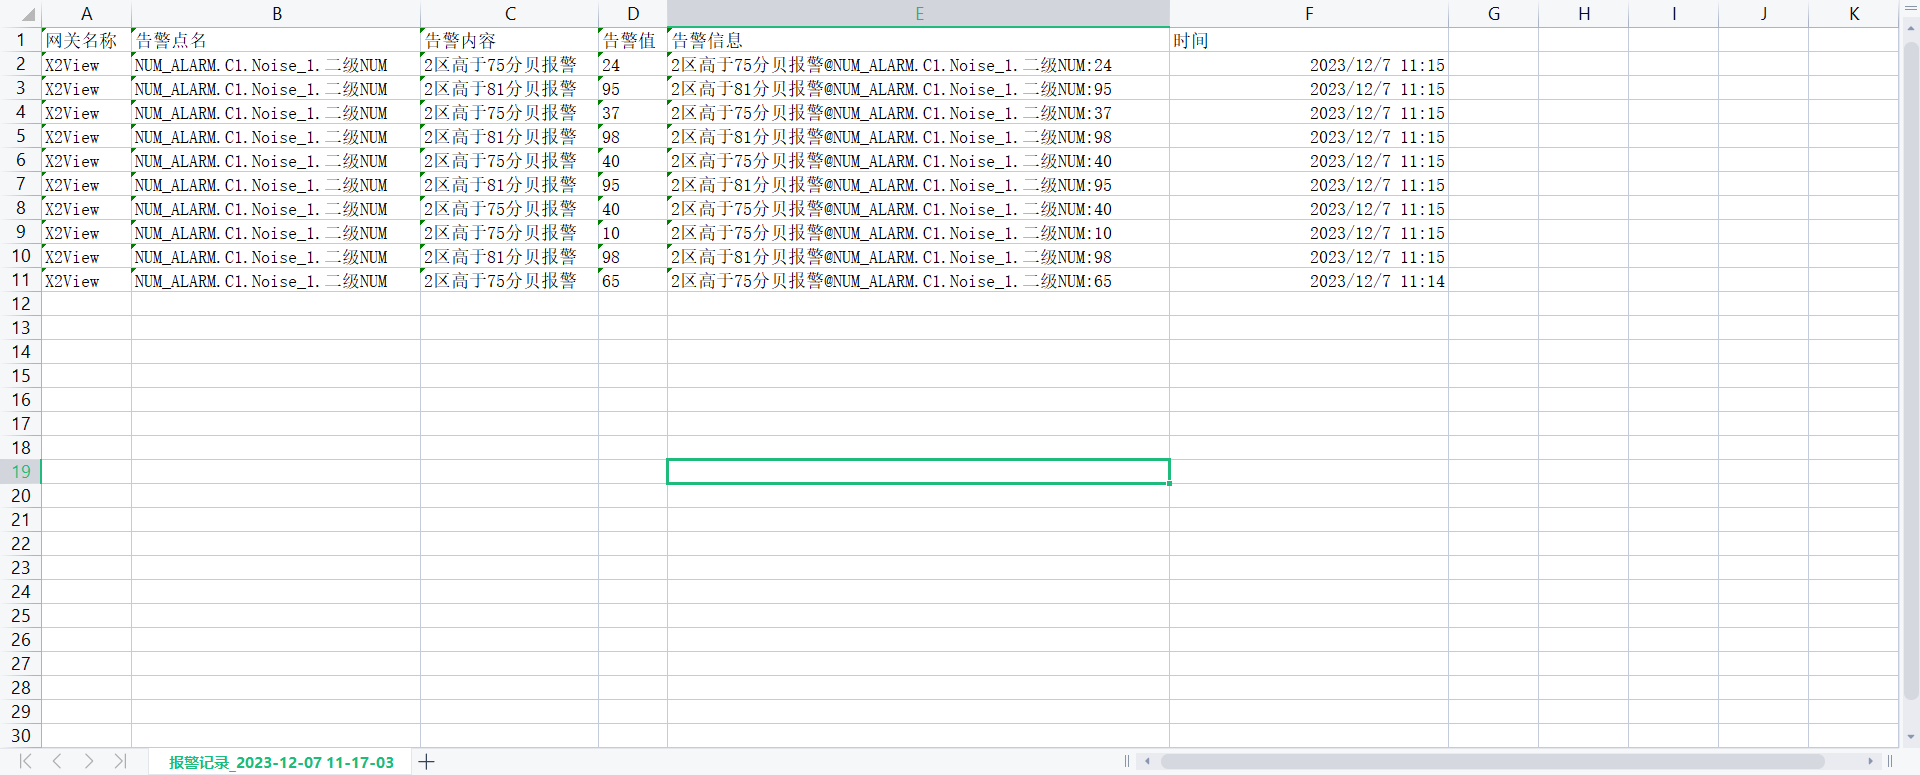Select the cell with time 2023/12/7 11:14
Image resolution: width=1920 pixels, height=775 pixels.
tap(1308, 281)
